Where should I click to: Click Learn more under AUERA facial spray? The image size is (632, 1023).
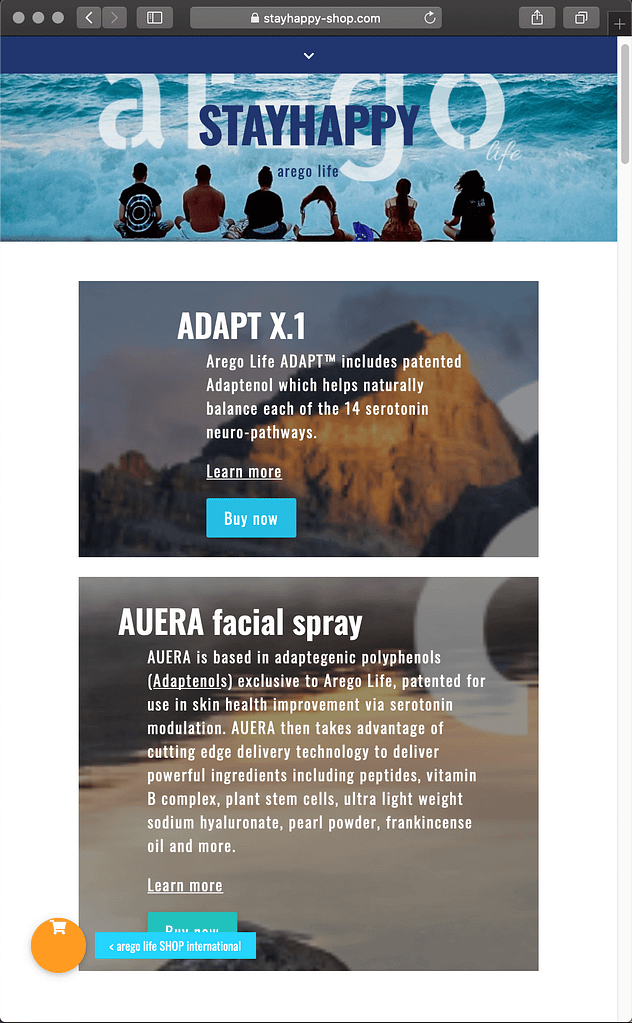coord(185,885)
